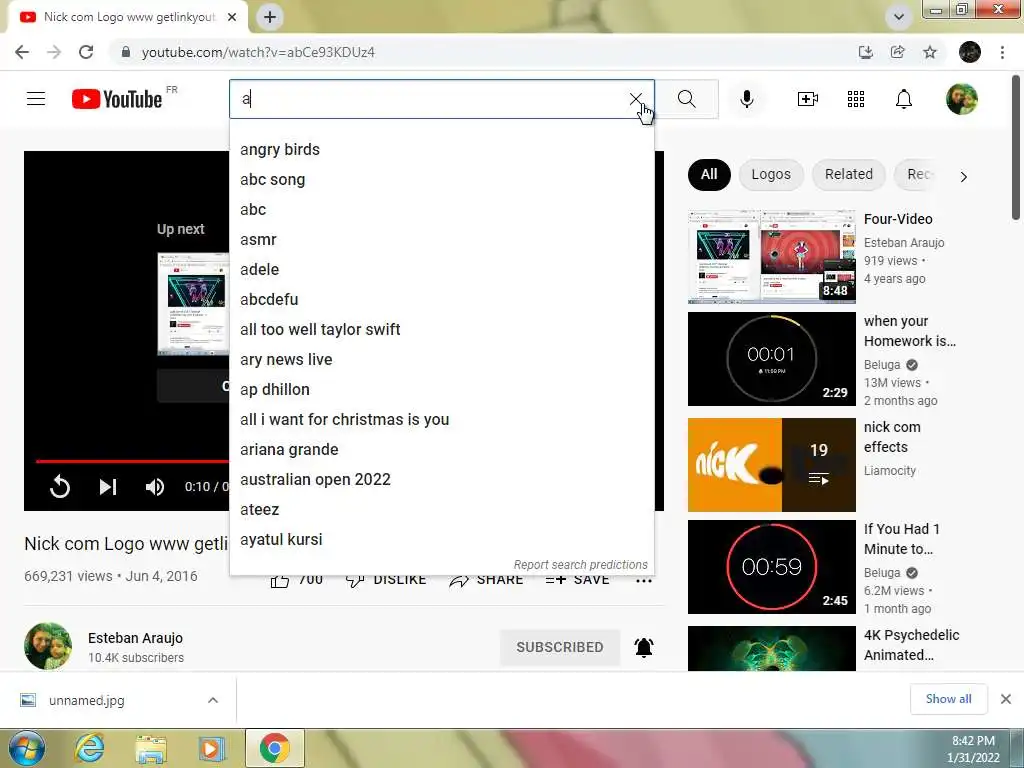Close the Nick com Logo tab
1024x768 pixels.
pos(232,17)
